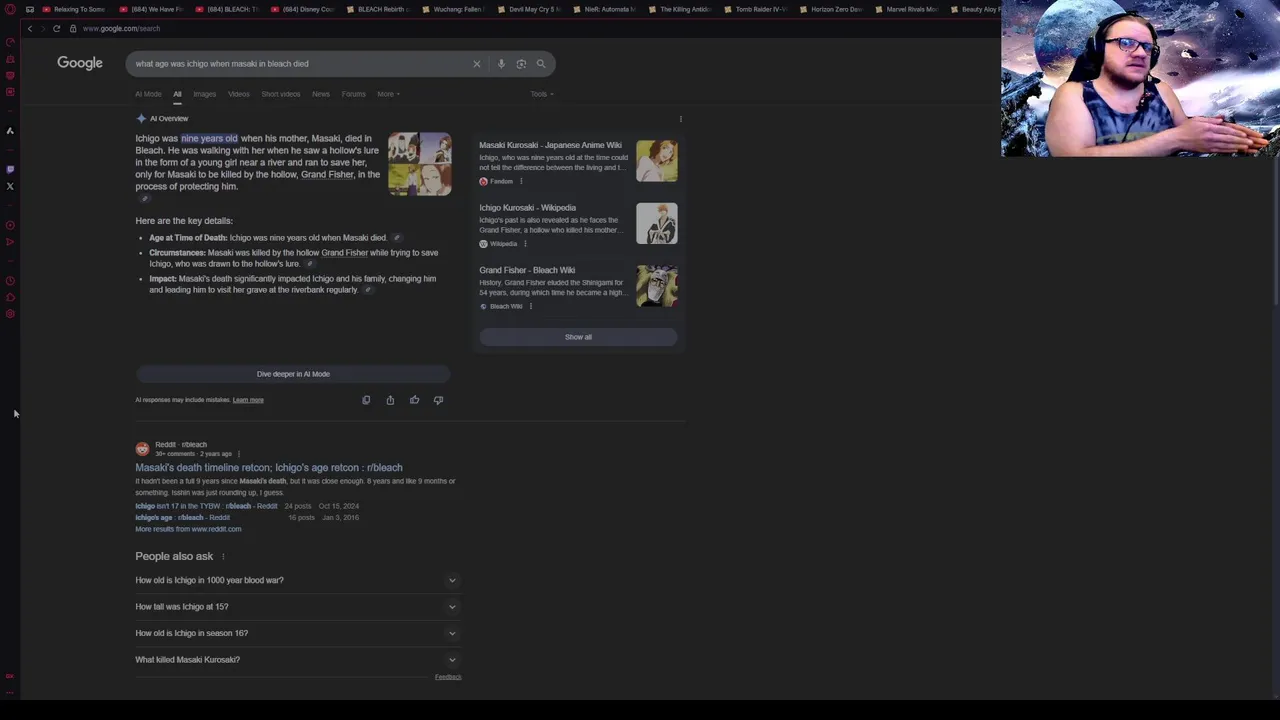Open the Aria AI sidebar icon
1280x720 pixels.
pyautogui.click(x=10, y=131)
